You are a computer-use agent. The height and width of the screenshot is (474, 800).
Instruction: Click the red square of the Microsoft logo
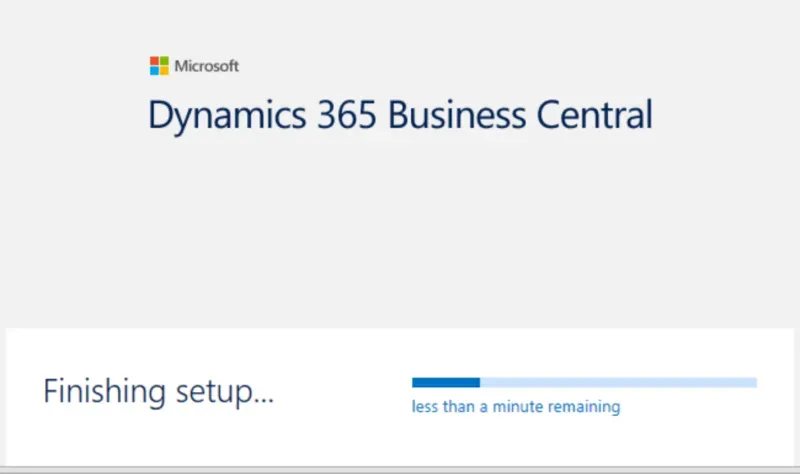[154, 62]
